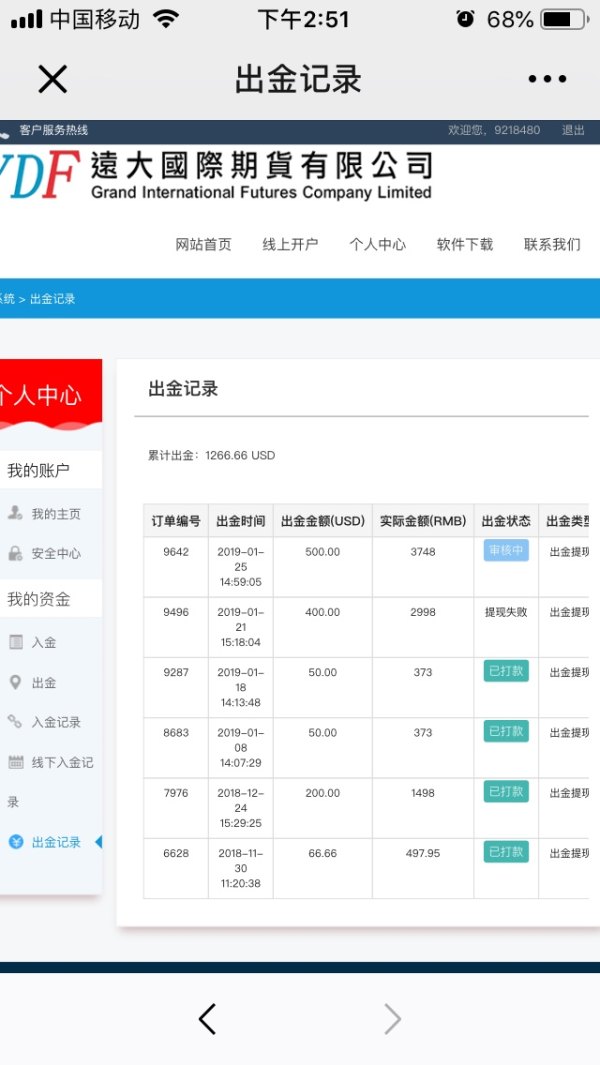Open 线上开户 in the navigation menu
This screenshot has width=600, height=1065.
pyautogui.click(x=290, y=244)
